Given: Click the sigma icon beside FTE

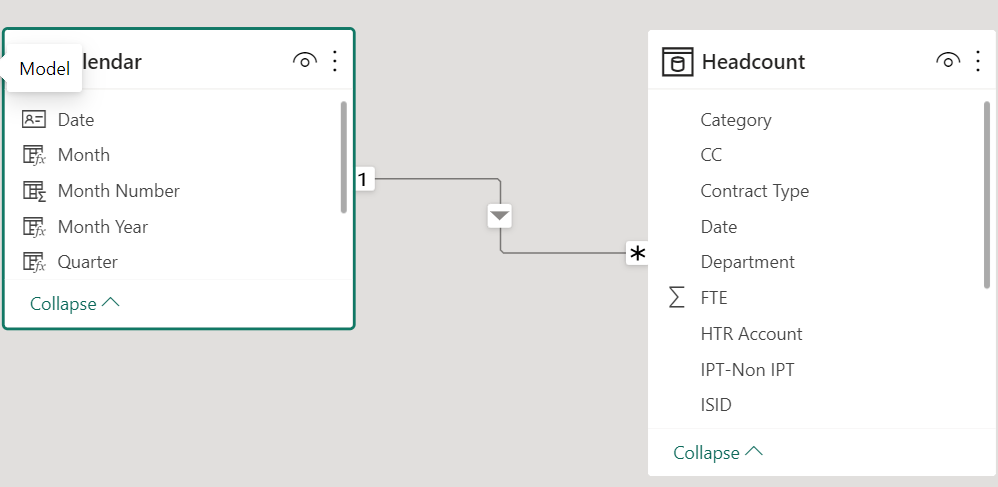Looking at the screenshot, I should [x=677, y=297].
